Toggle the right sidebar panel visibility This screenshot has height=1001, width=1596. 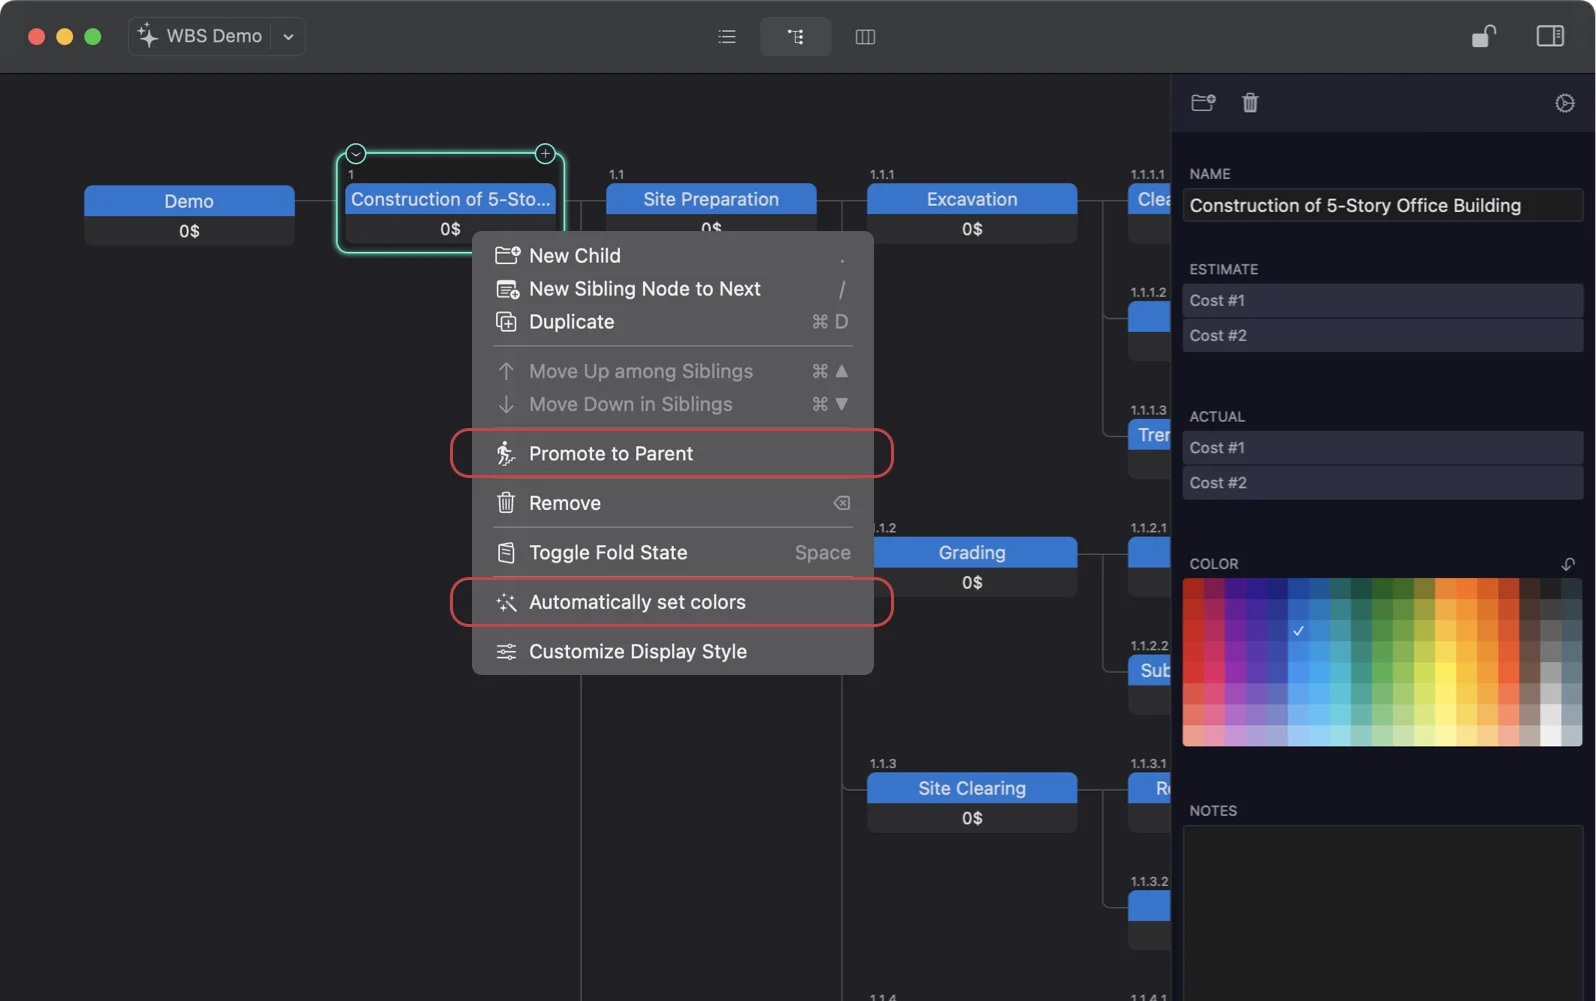[1549, 37]
